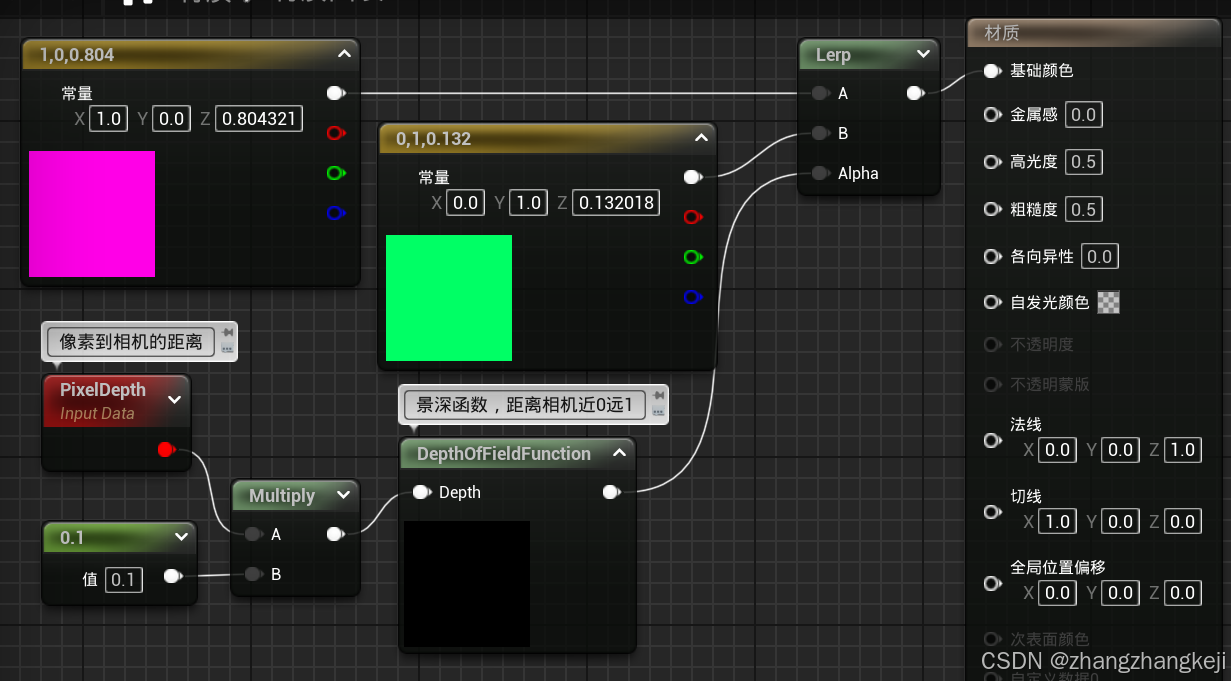Toggle pin icon on 像素到相机的距离 comment bubble
This screenshot has width=1231, height=681.
227,333
